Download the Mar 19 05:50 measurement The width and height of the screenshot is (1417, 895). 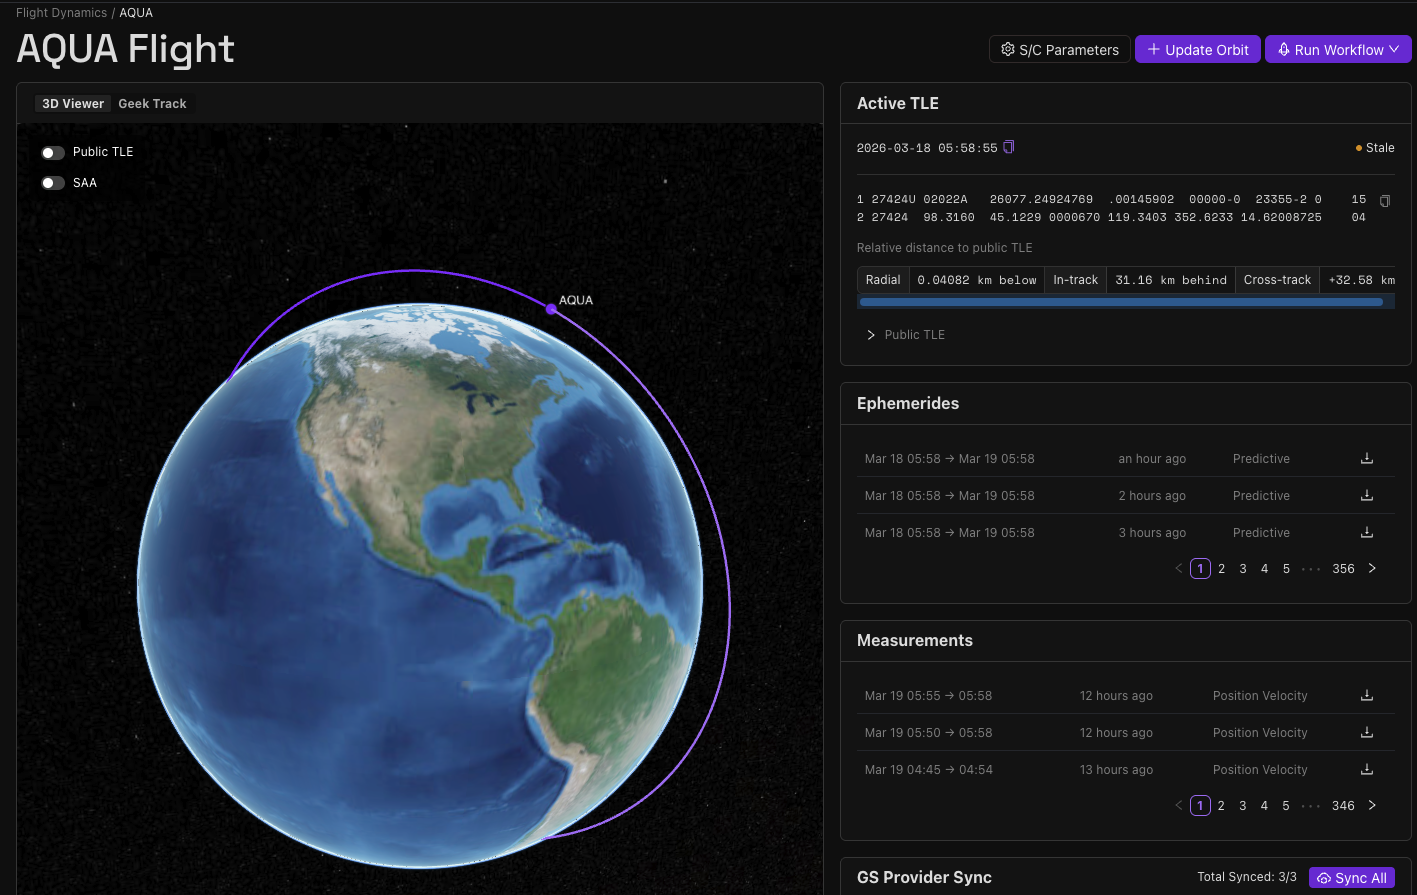[x=1367, y=733]
